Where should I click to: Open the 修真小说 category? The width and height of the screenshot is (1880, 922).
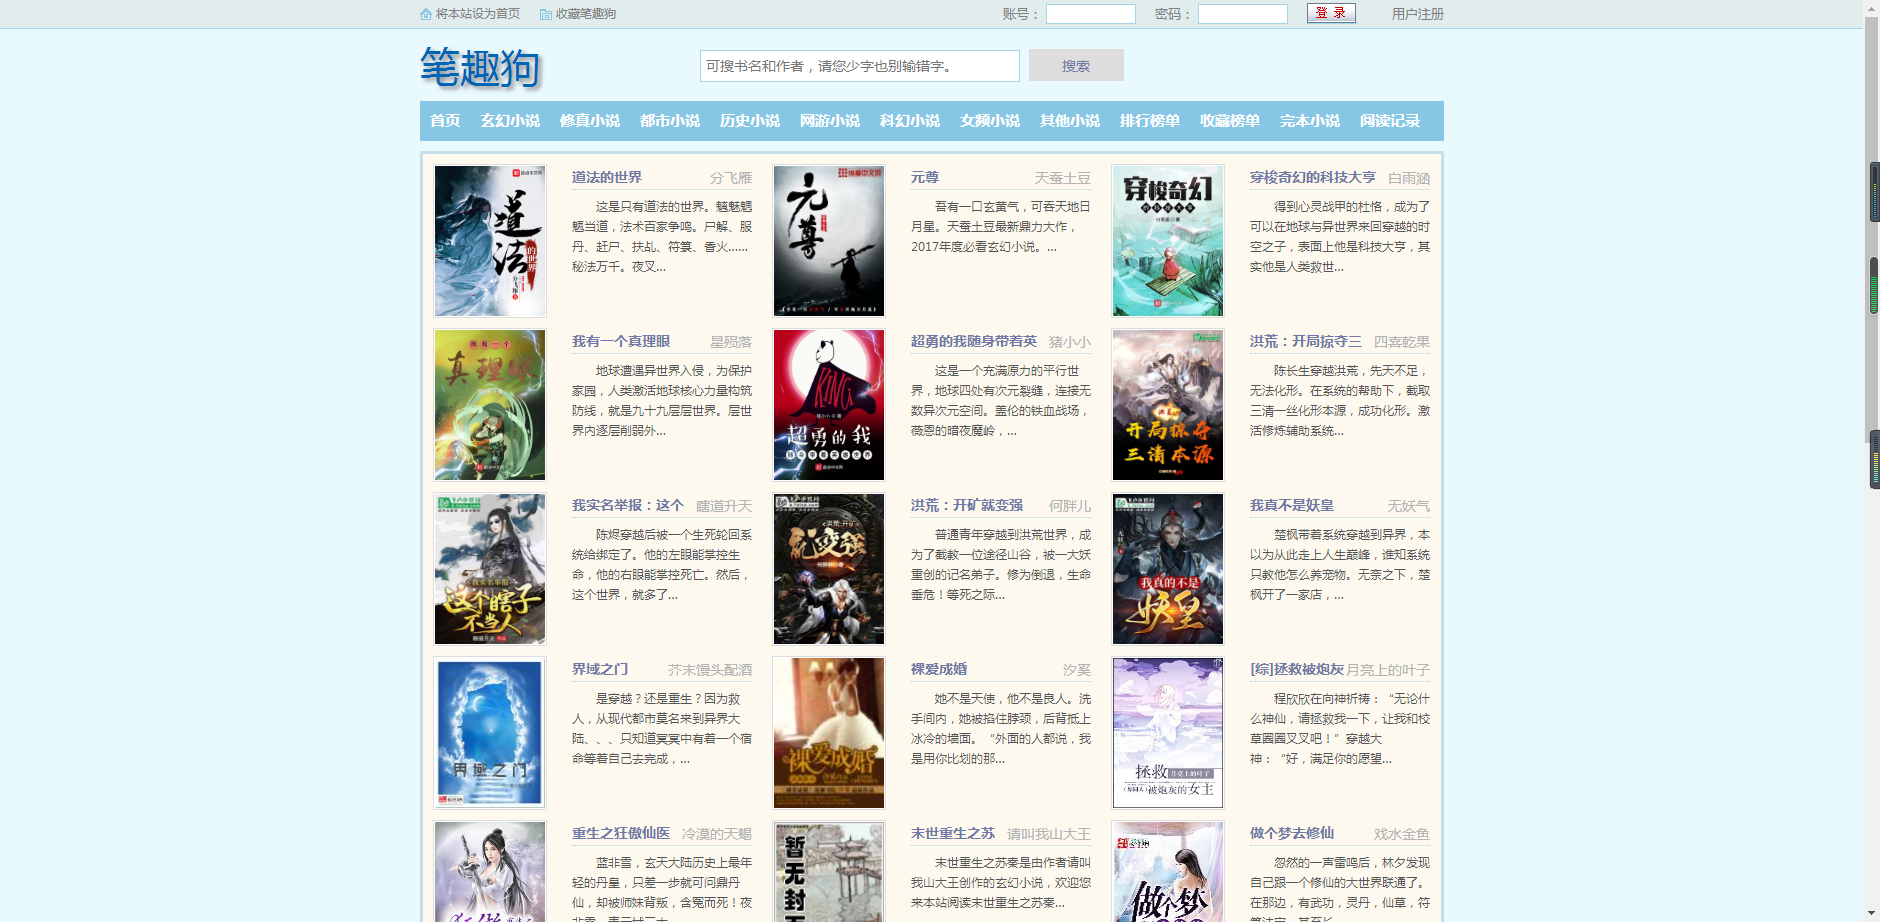pos(590,121)
